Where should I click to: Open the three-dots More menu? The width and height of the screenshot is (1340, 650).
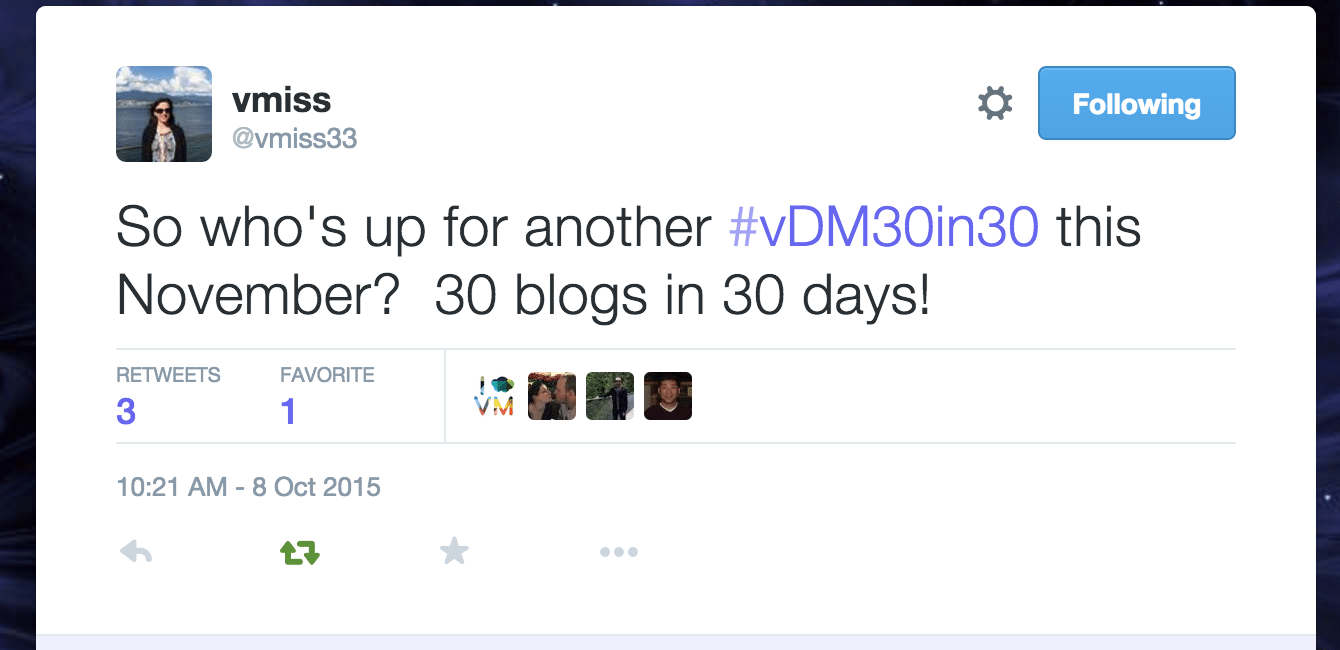pyautogui.click(x=618, y=552)
